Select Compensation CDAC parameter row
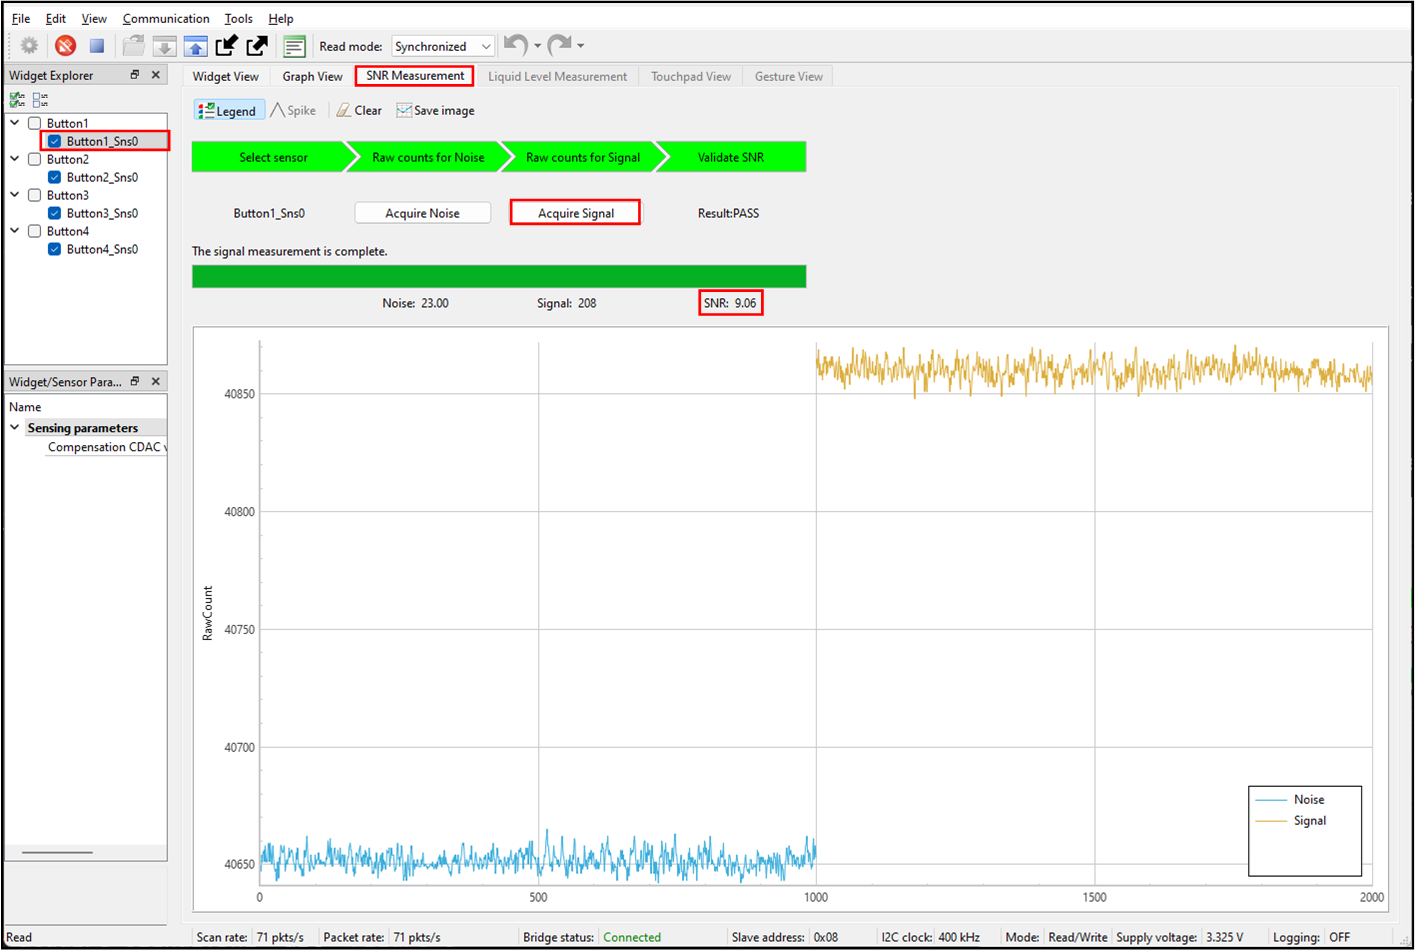Viewport: 1415px width, 950px height. click(x=104, y=447)
